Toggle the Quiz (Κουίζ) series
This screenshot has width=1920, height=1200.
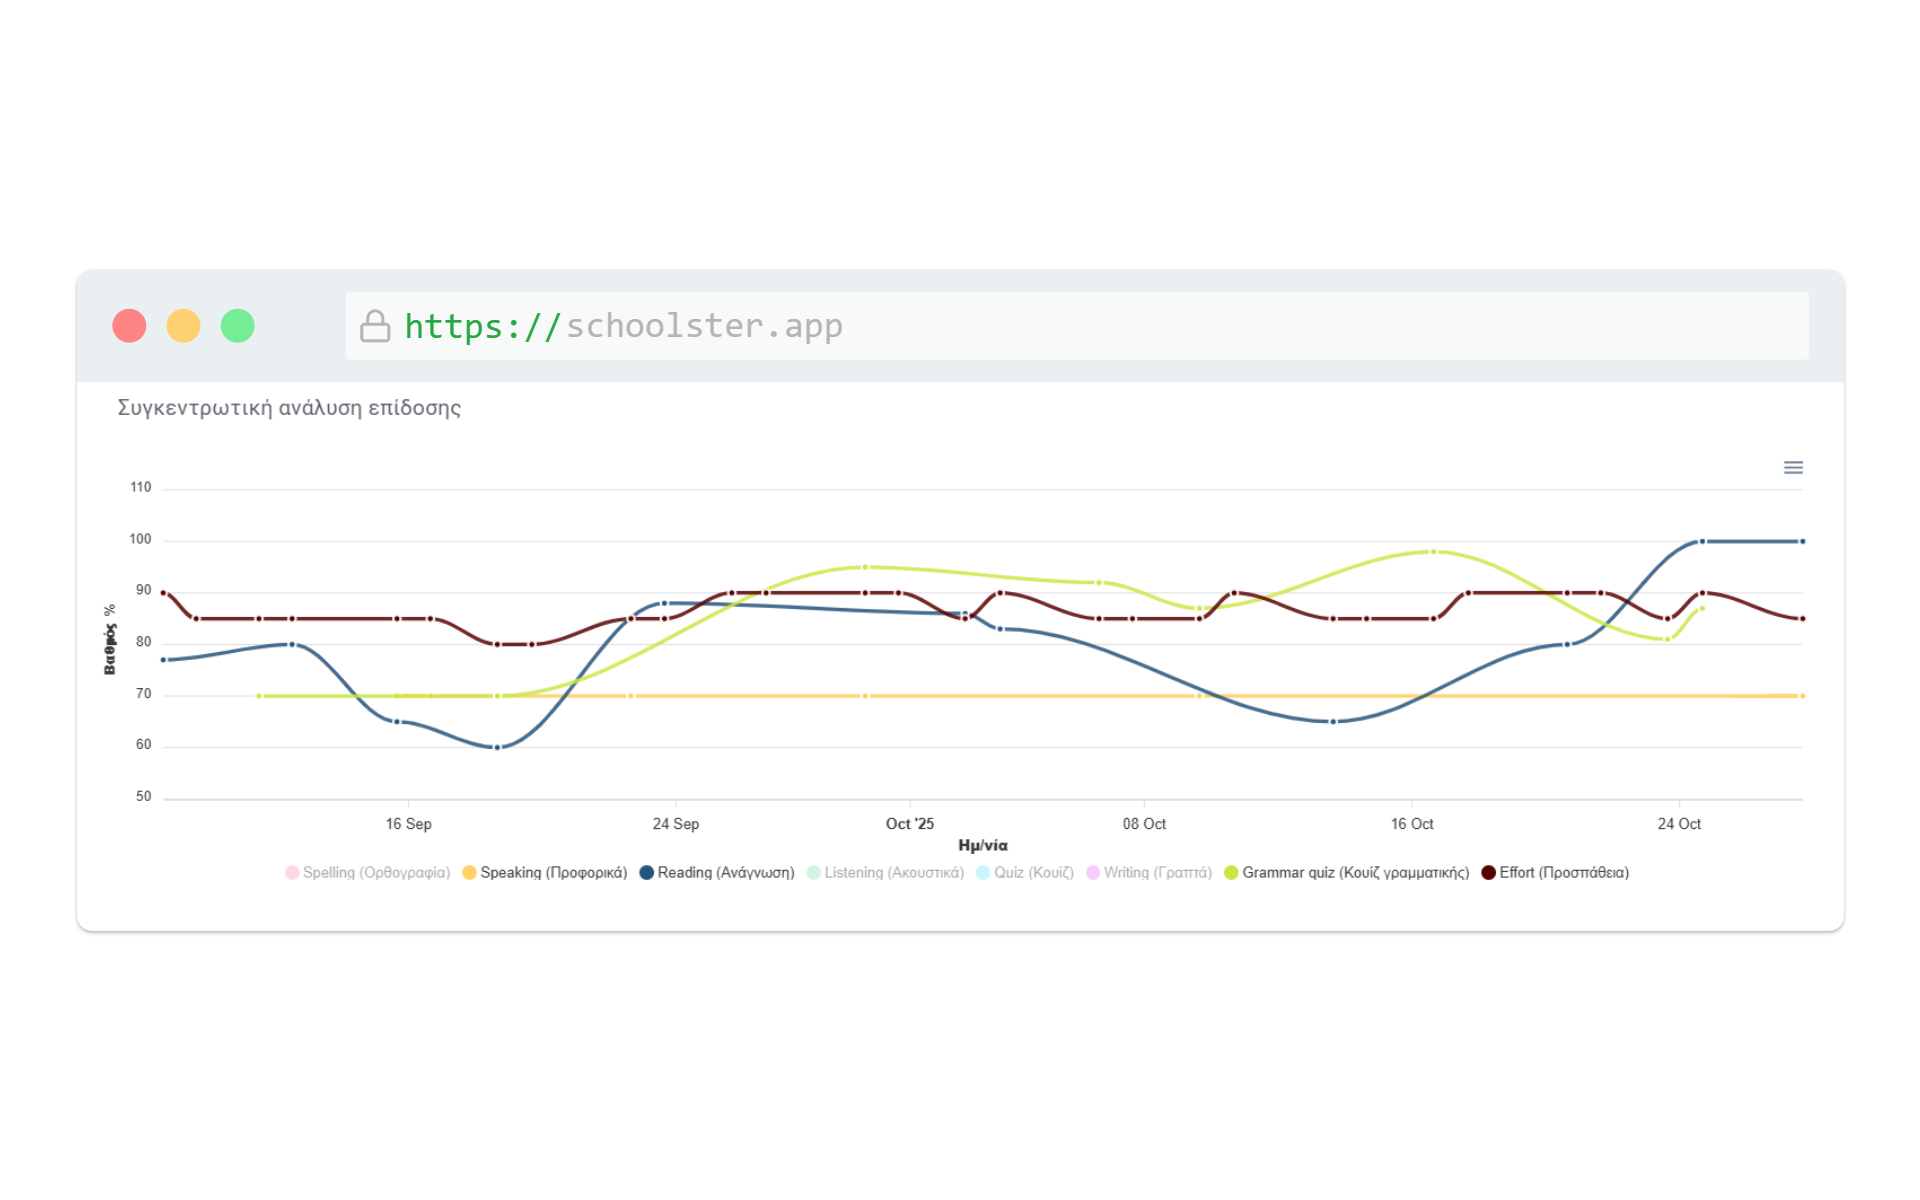pyautogui.click(x=1025, y=873)
